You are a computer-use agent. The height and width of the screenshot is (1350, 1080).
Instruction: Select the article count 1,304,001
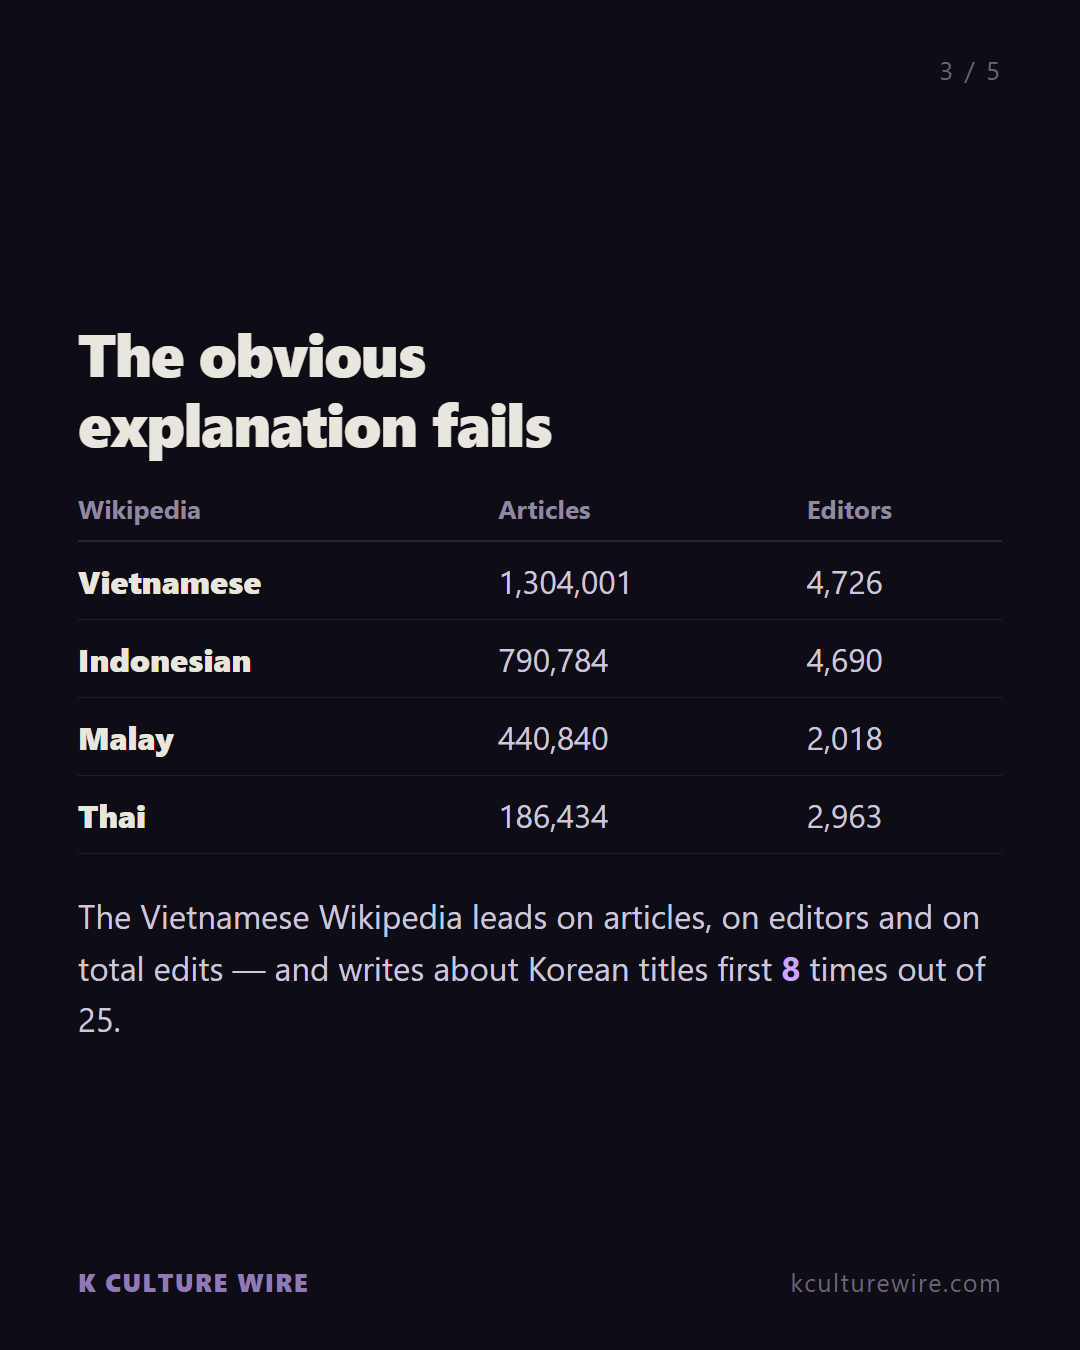[x=565, y=583]
